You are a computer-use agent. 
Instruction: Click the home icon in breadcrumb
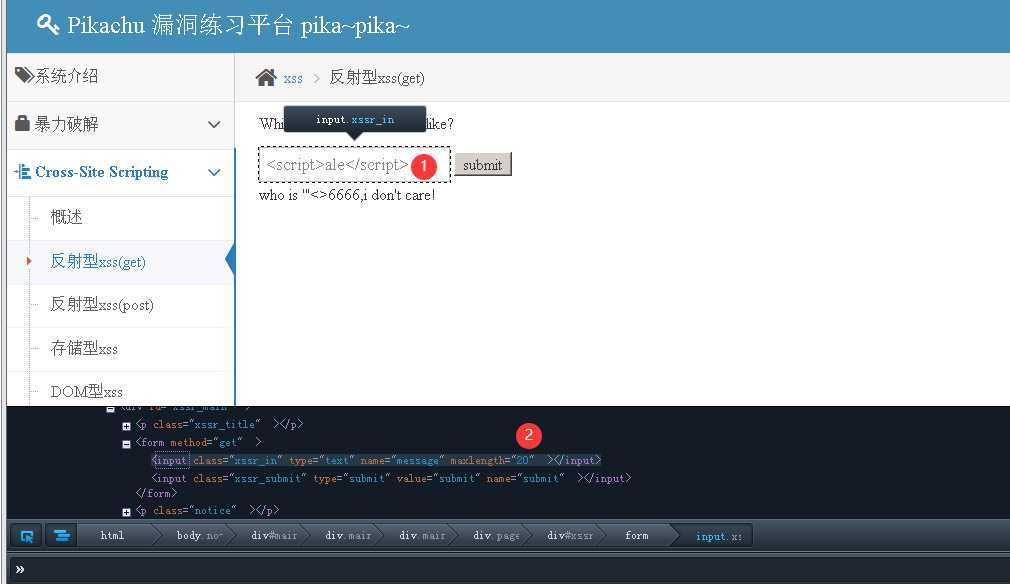coord(265,78)
